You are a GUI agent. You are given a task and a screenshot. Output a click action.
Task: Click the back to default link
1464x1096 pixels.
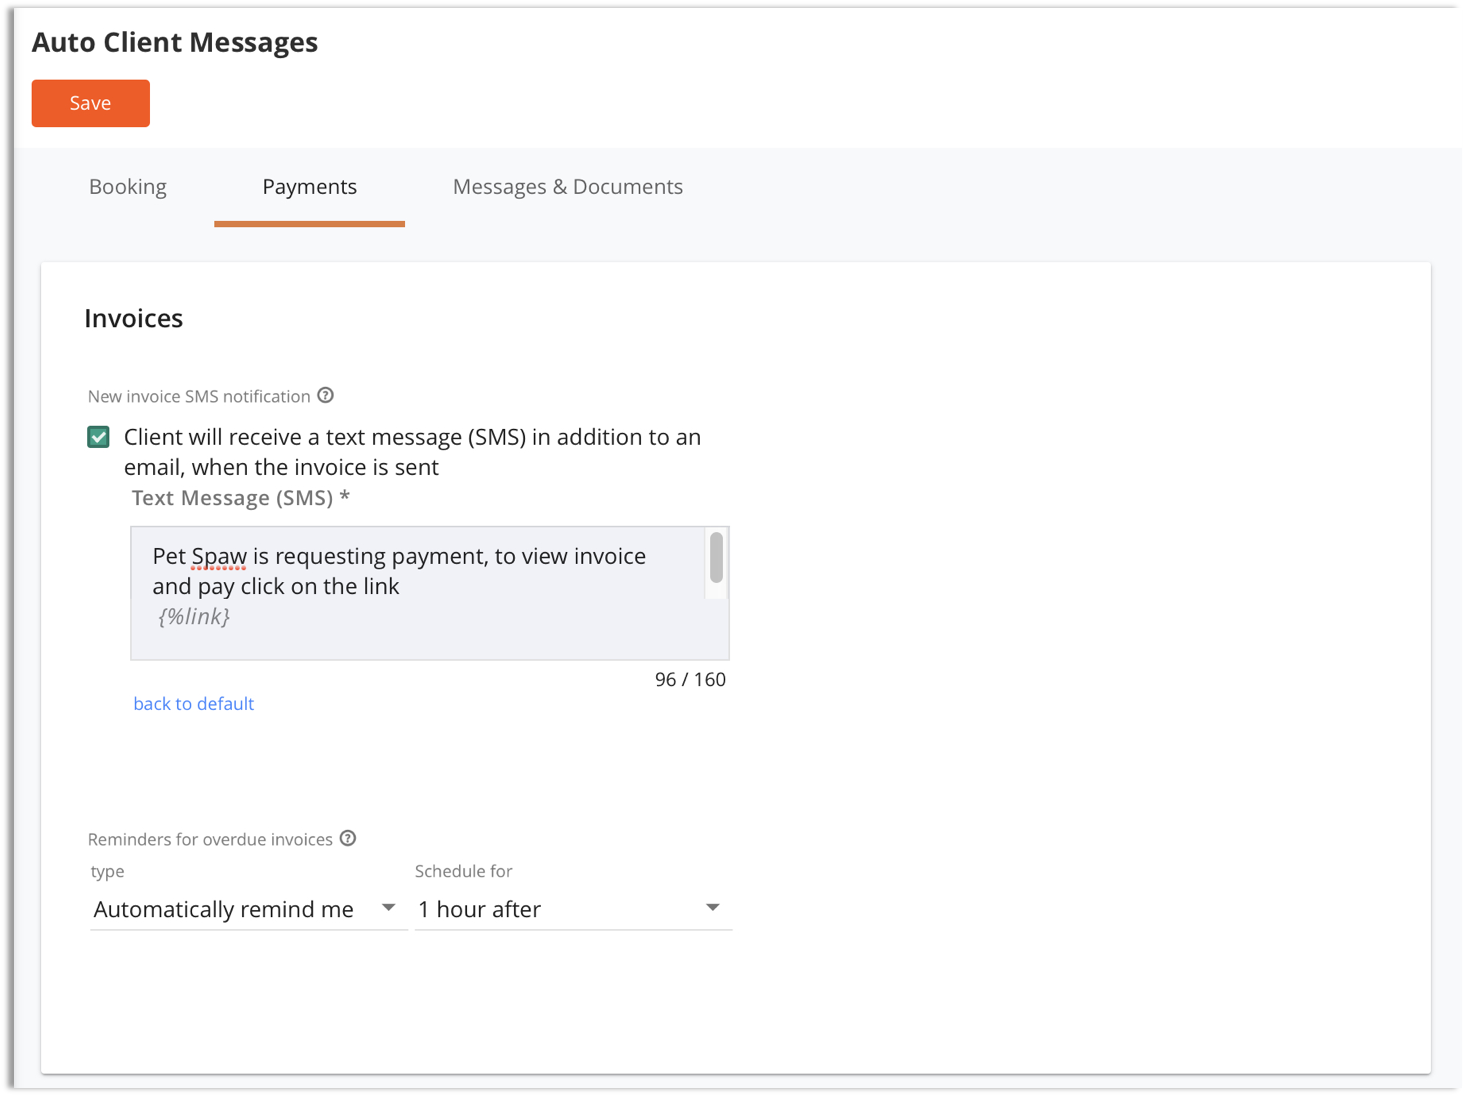(194, 704)
